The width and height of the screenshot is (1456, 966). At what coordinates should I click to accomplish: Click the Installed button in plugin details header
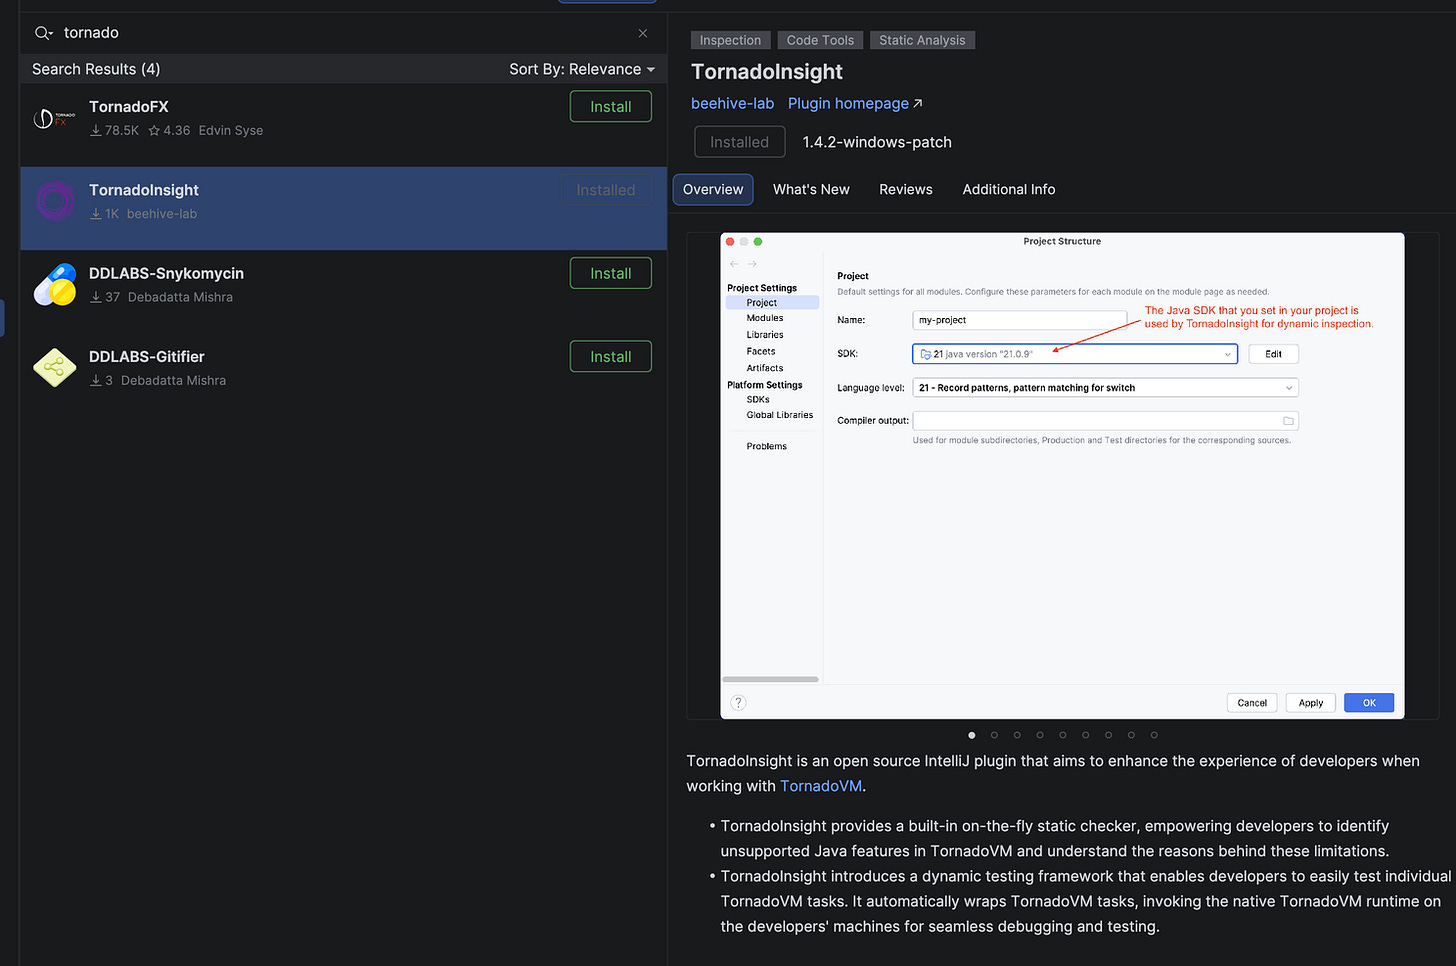[739, 142]
